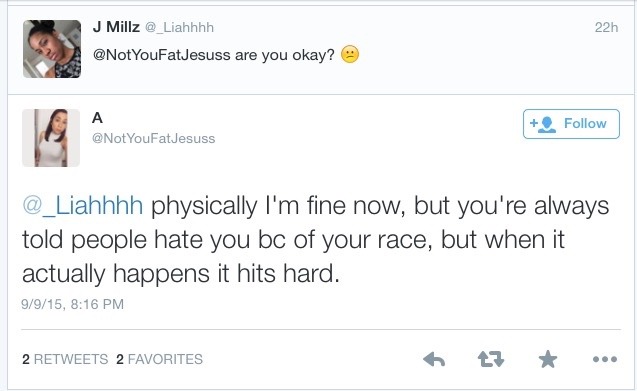The height and width of the screenshot is (391, 637).
Task: Click the confused face emoji
Action: coord(350,54)
